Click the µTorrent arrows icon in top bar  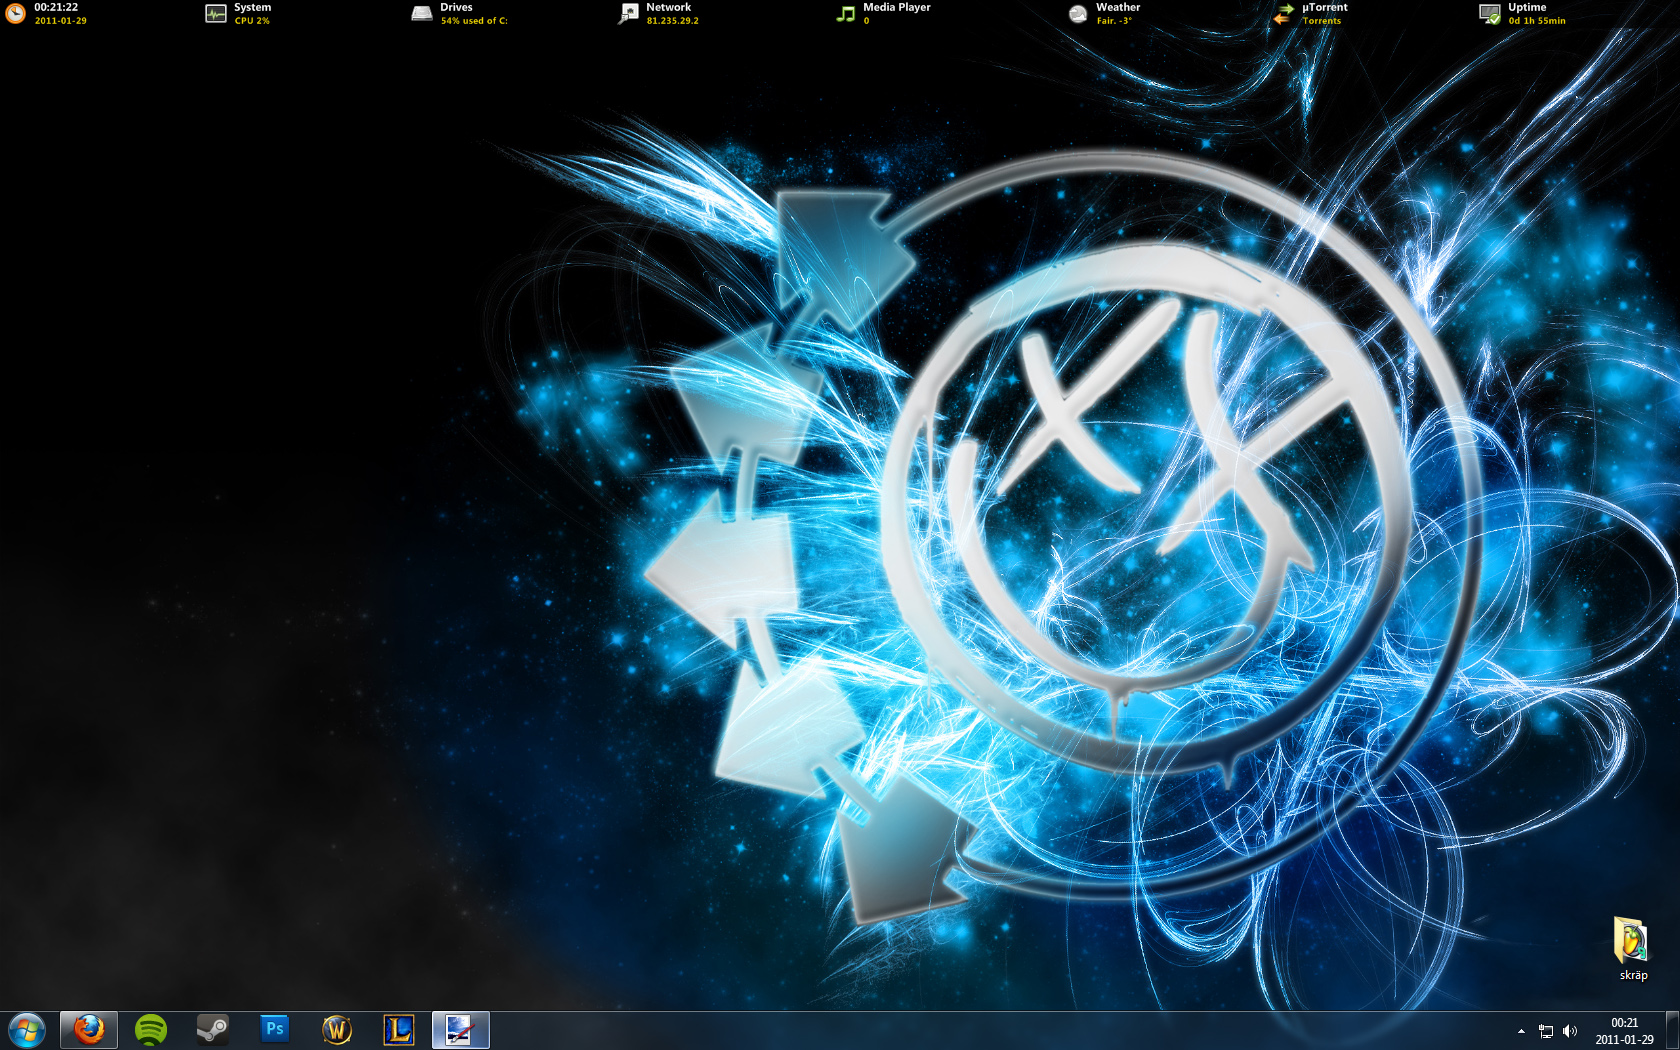click(1284, 13)
